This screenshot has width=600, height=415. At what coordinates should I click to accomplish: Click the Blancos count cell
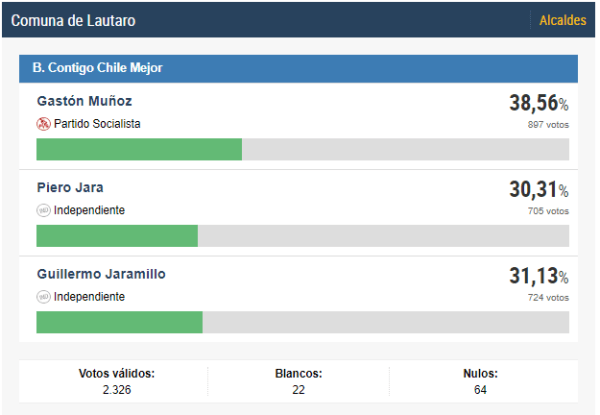[298, 381]
